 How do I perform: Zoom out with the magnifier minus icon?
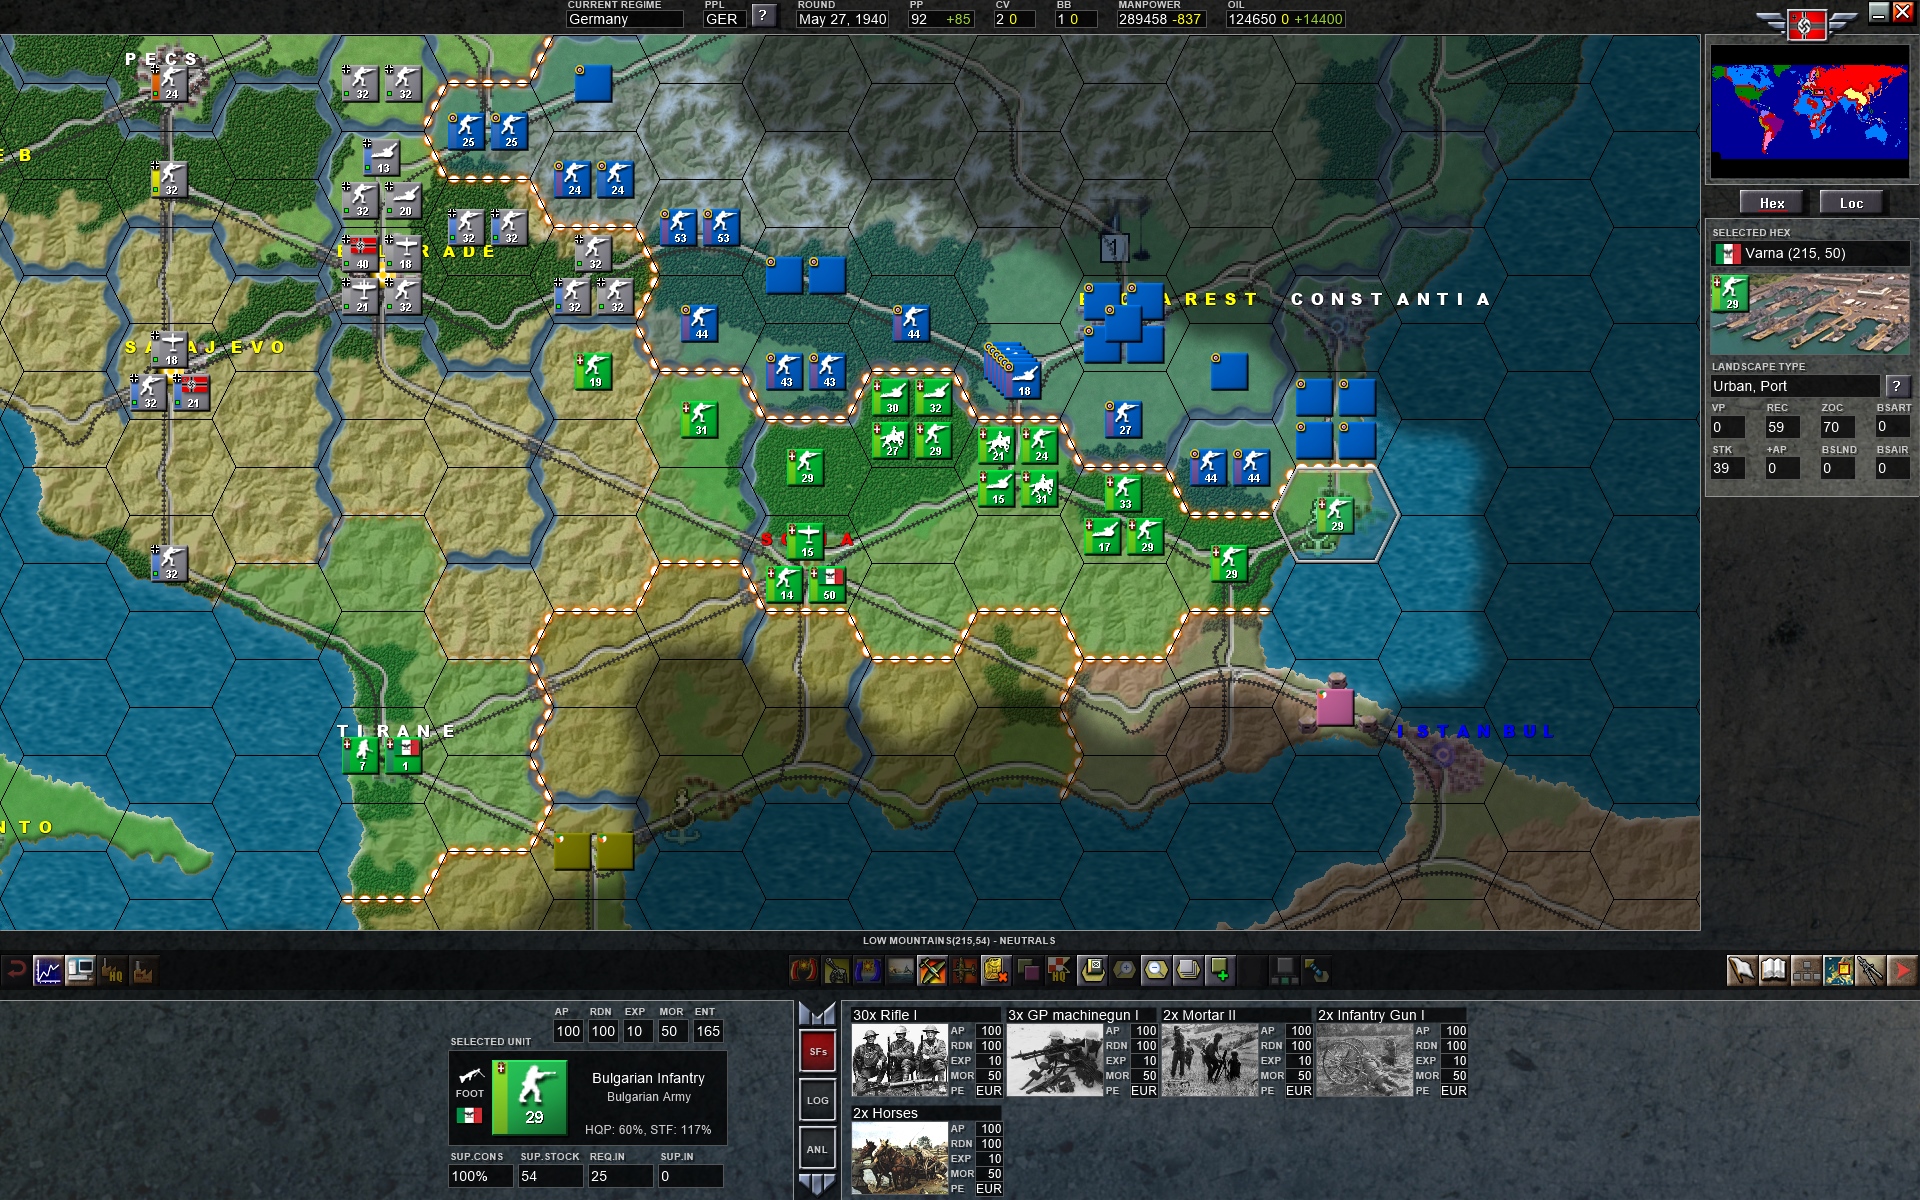[1156, 970]
